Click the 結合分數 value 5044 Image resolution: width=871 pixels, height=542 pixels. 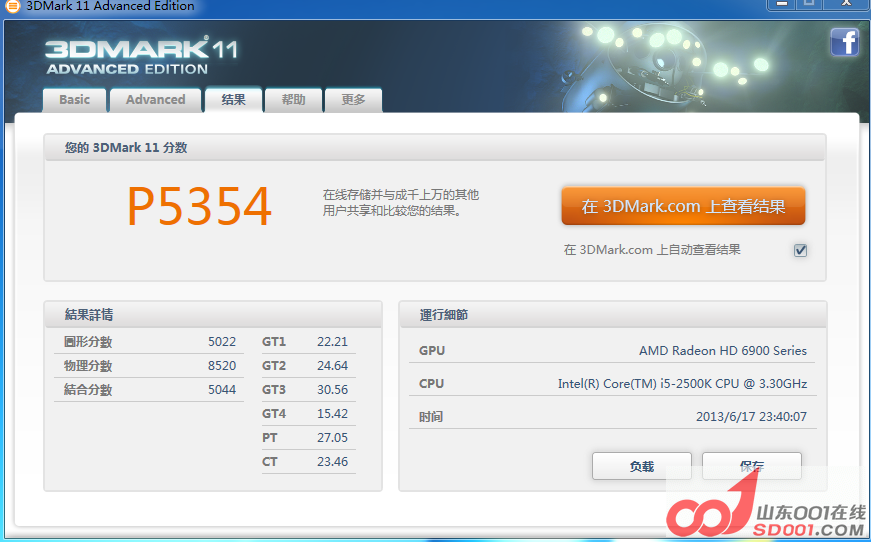[x=222, y=390]
